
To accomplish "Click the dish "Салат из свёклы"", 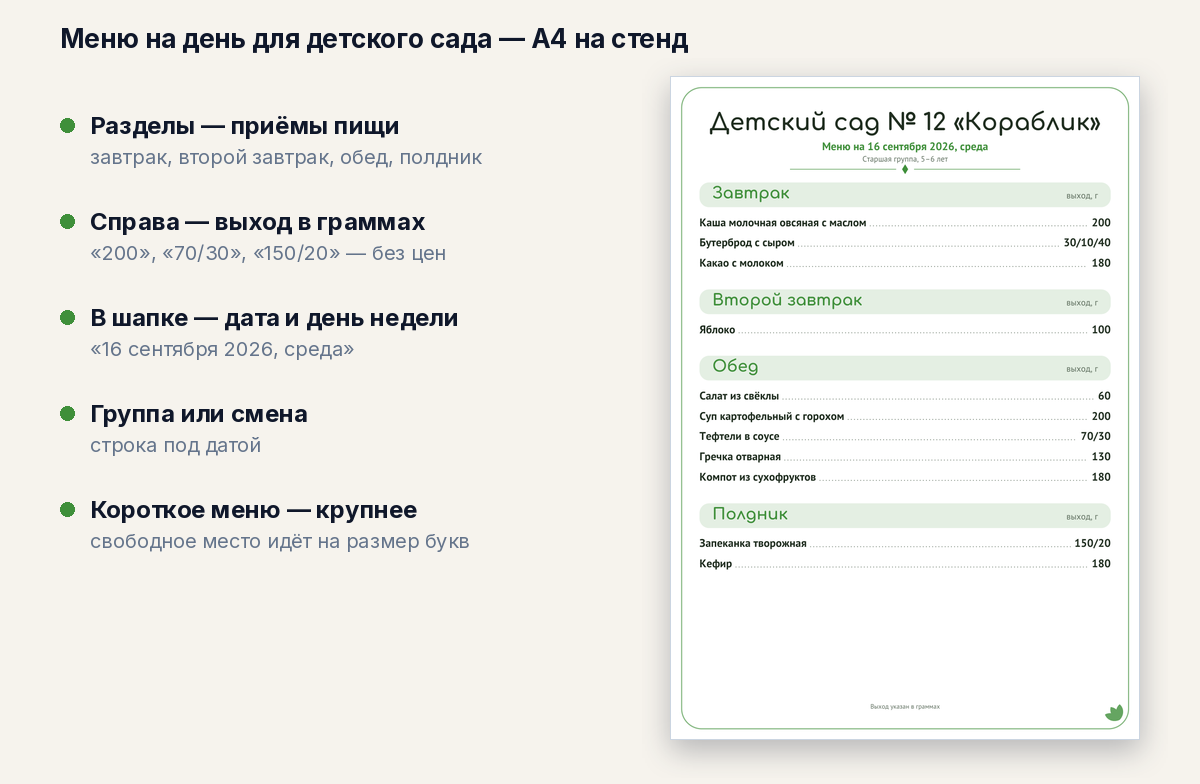I will point(739,396).
